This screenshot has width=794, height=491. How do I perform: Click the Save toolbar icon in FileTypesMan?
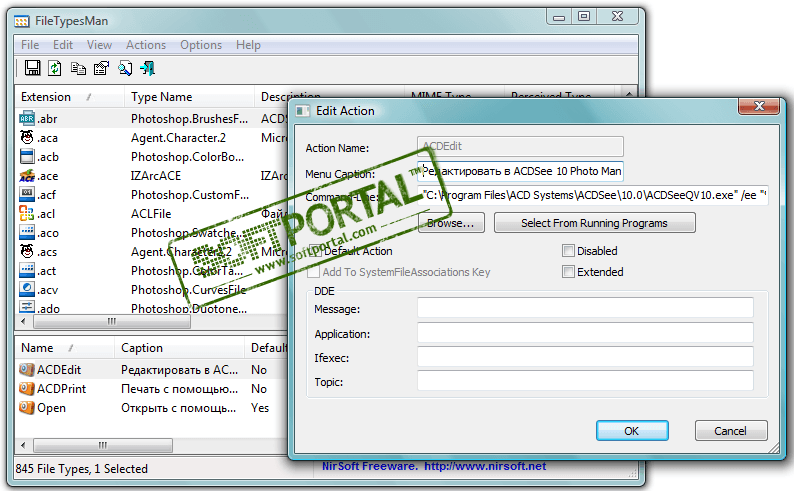tap(32, 68)
